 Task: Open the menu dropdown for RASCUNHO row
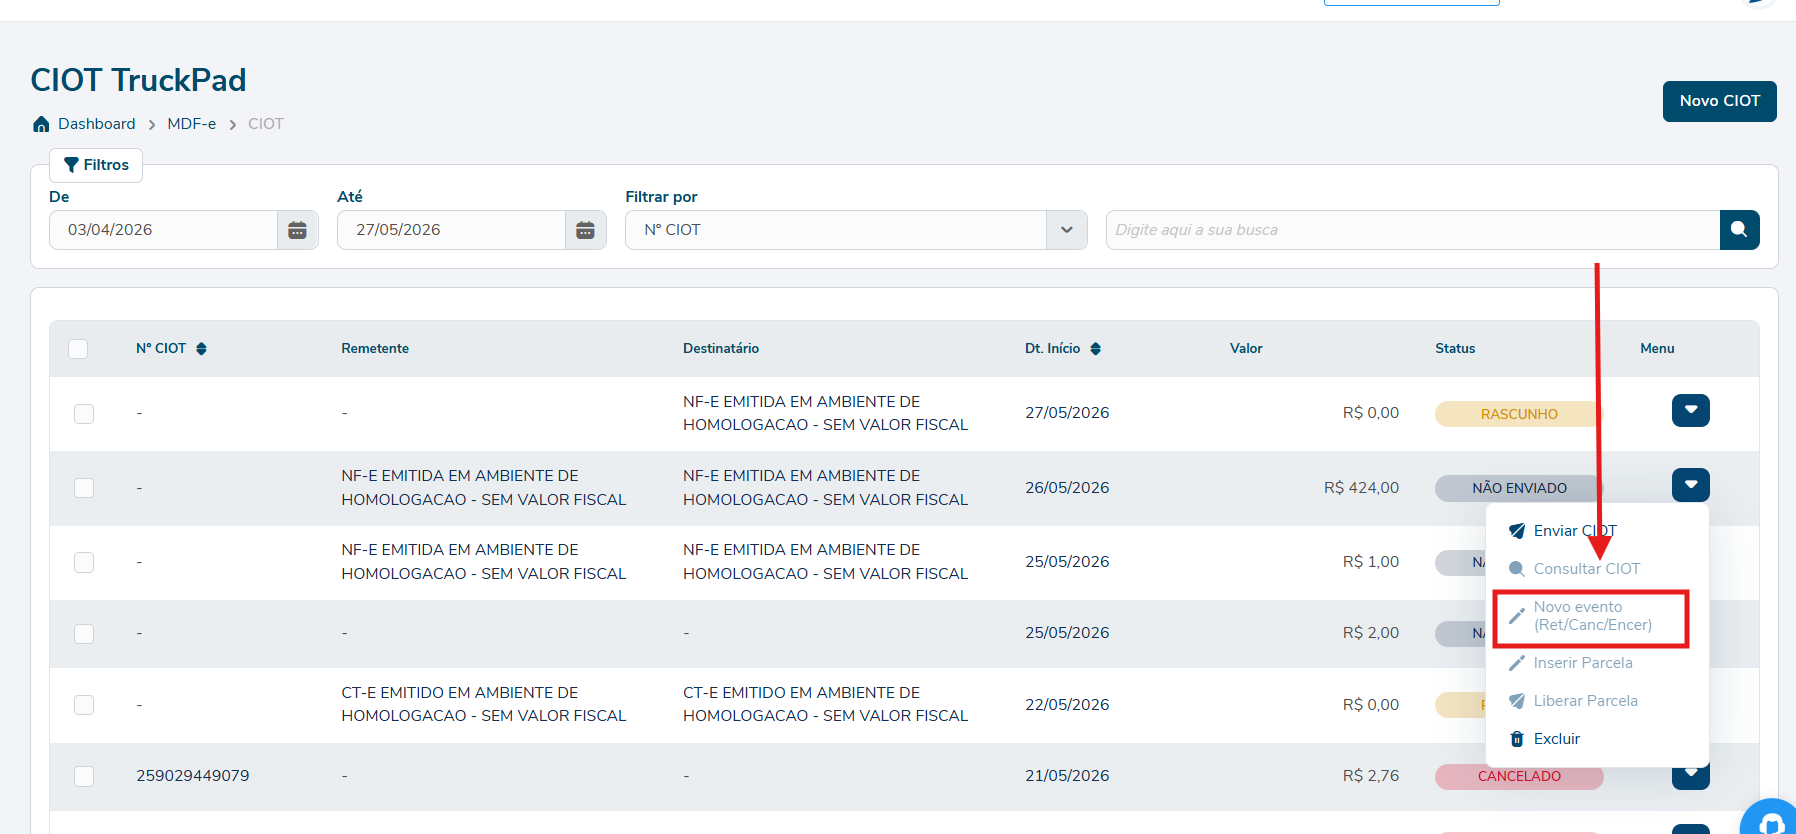point(1691,410)
